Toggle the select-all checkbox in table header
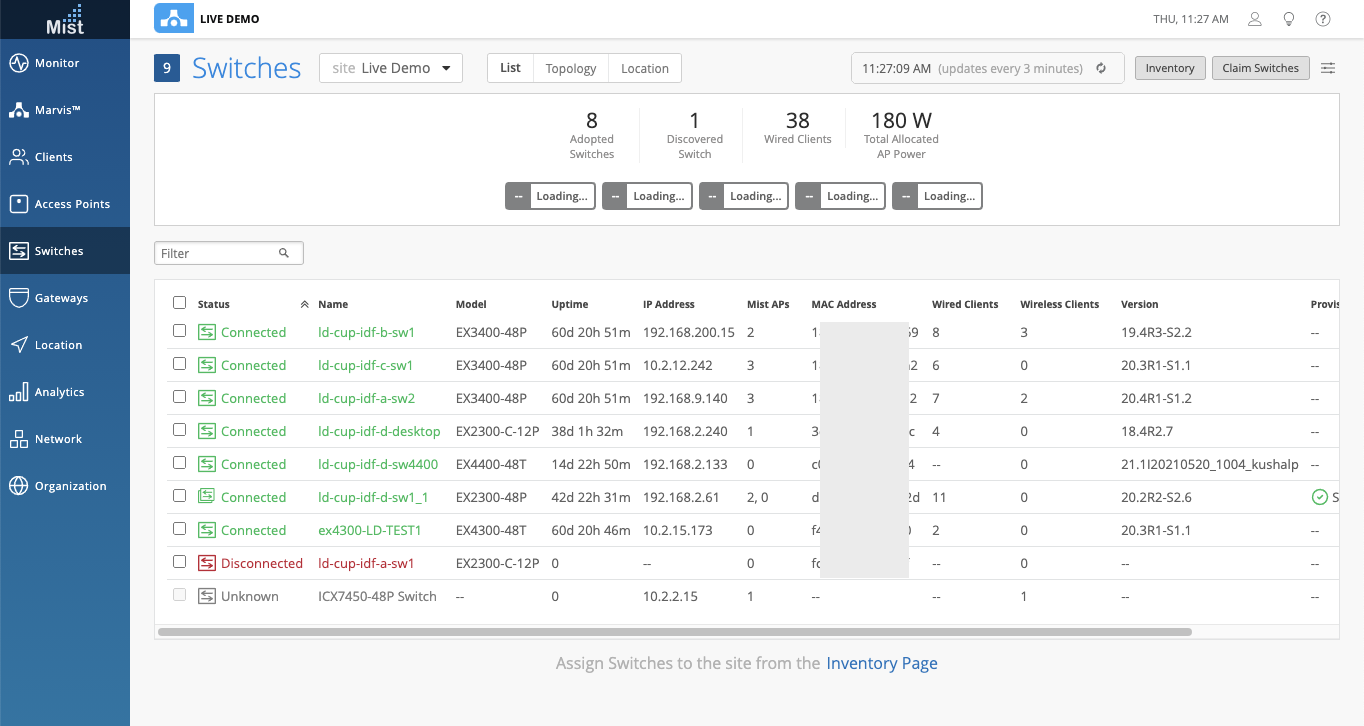This screenshot has width=1364, height=726. coord(179,303)
